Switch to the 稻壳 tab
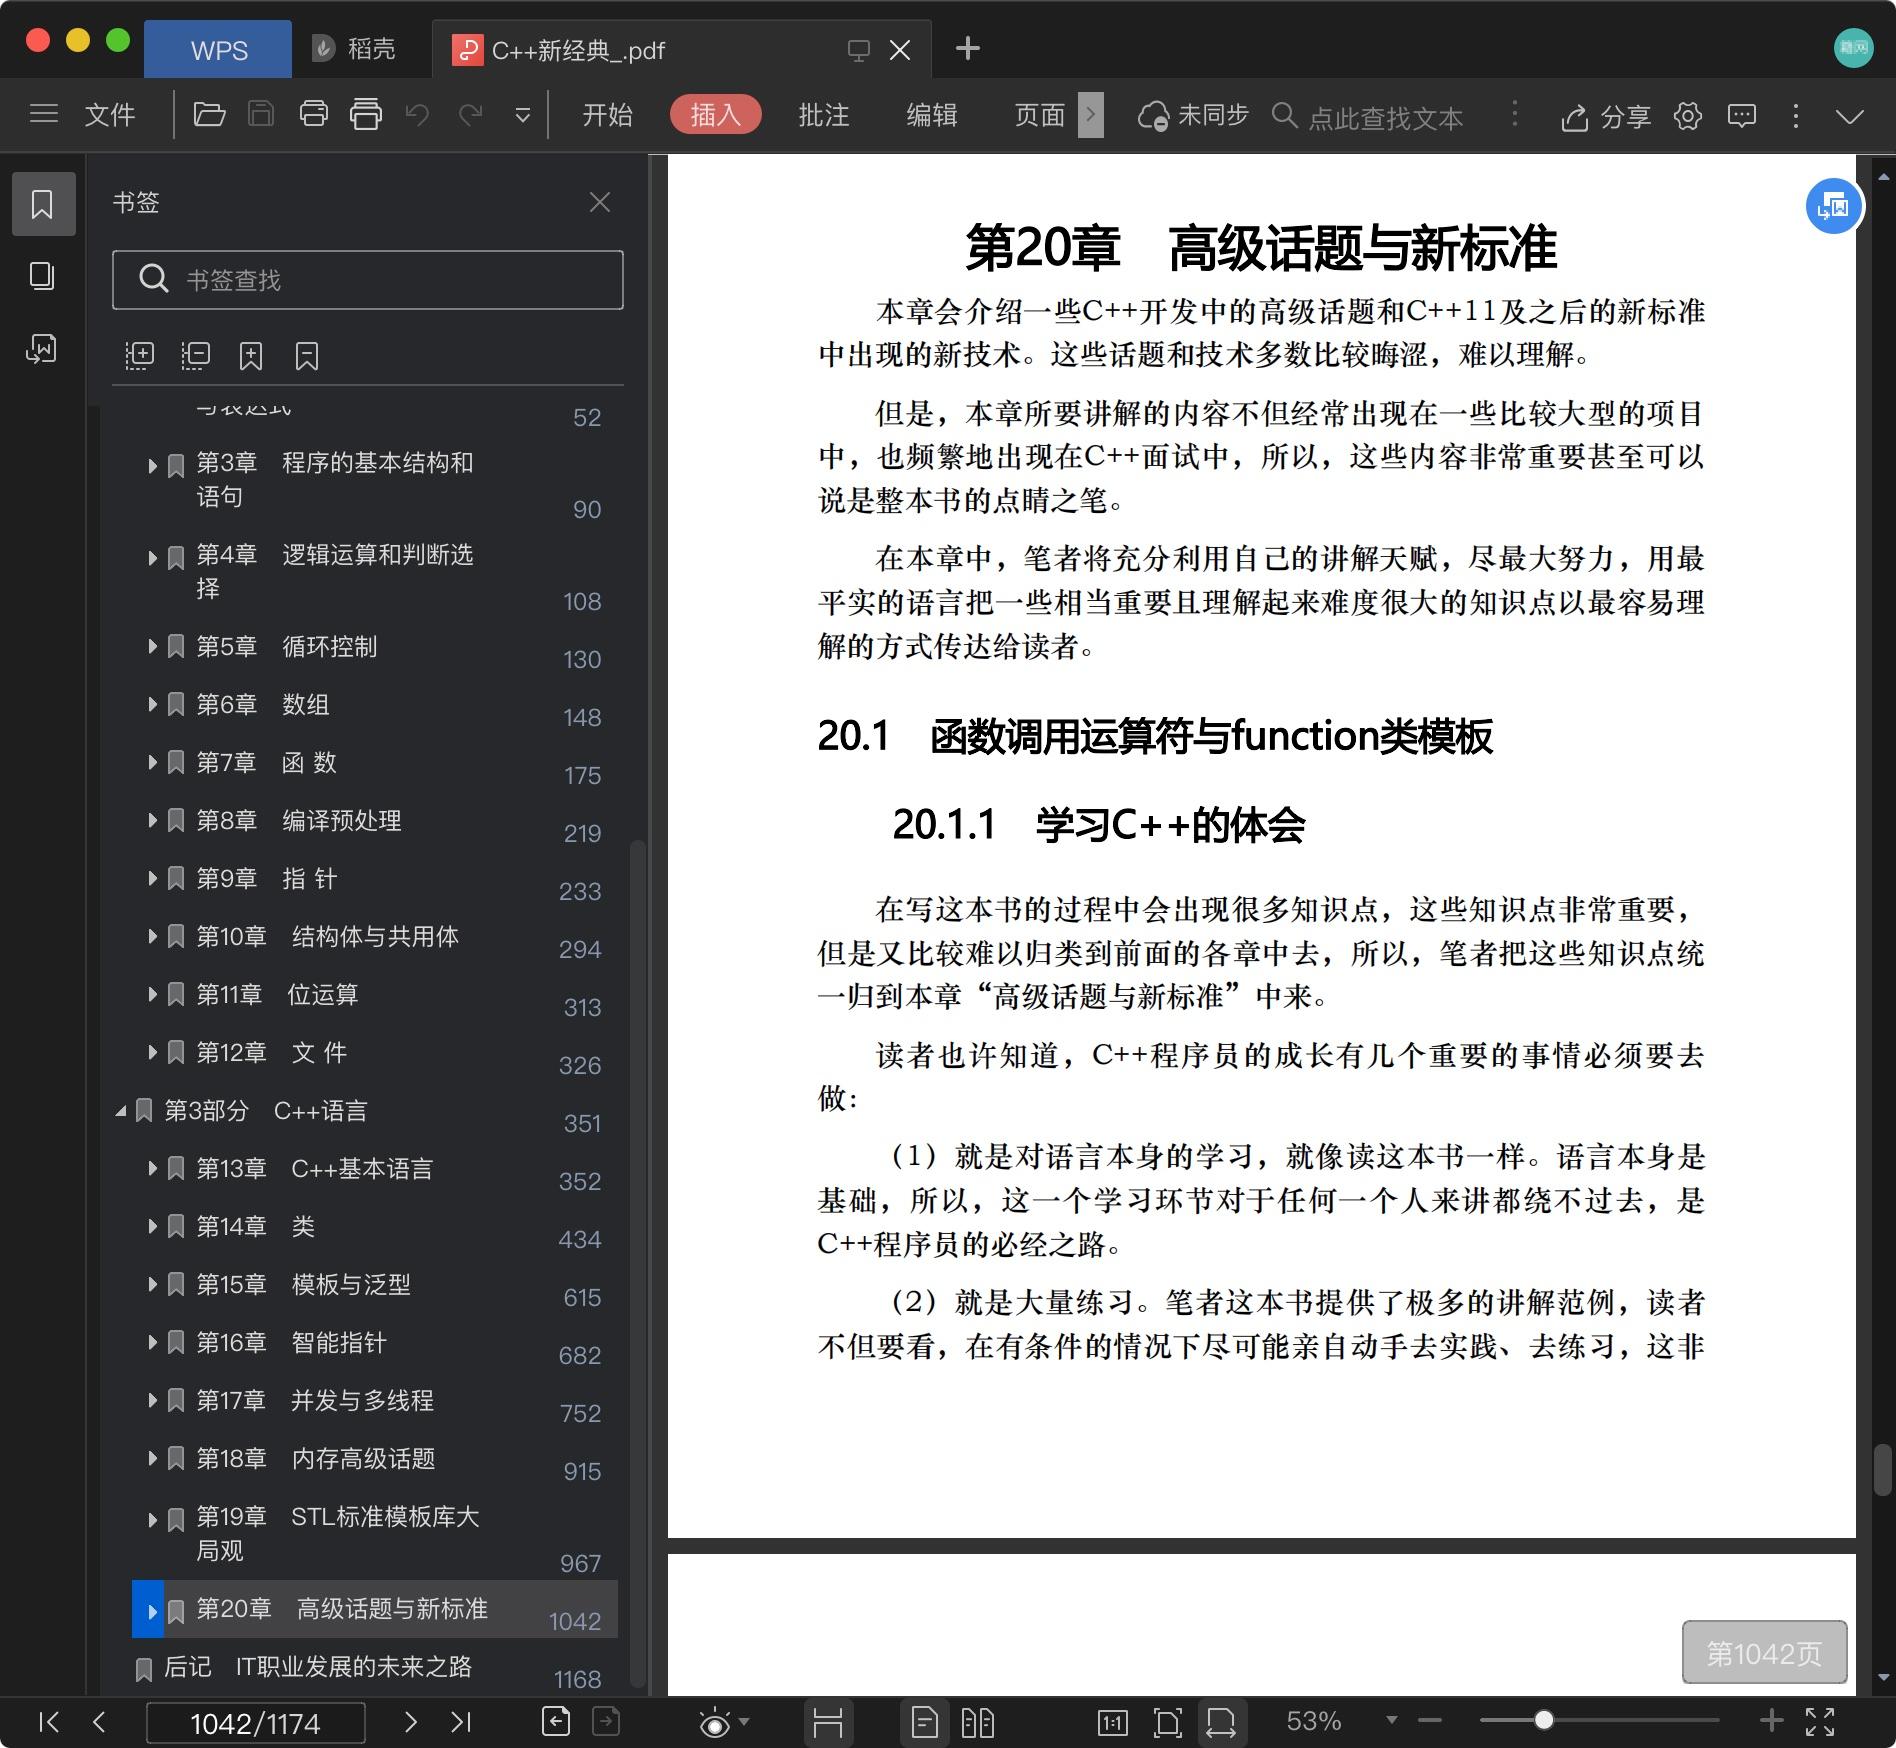This screenshot has width=1896, height=1748. tap(354, 49)
